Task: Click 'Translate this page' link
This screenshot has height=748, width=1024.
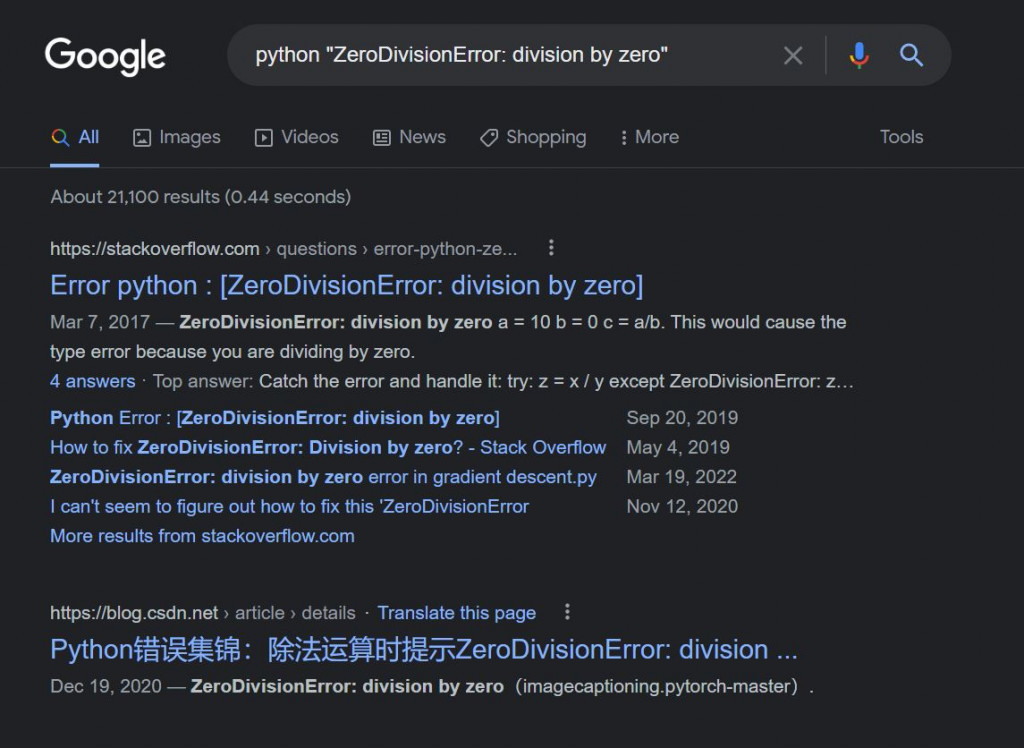Action: (456, 613)
